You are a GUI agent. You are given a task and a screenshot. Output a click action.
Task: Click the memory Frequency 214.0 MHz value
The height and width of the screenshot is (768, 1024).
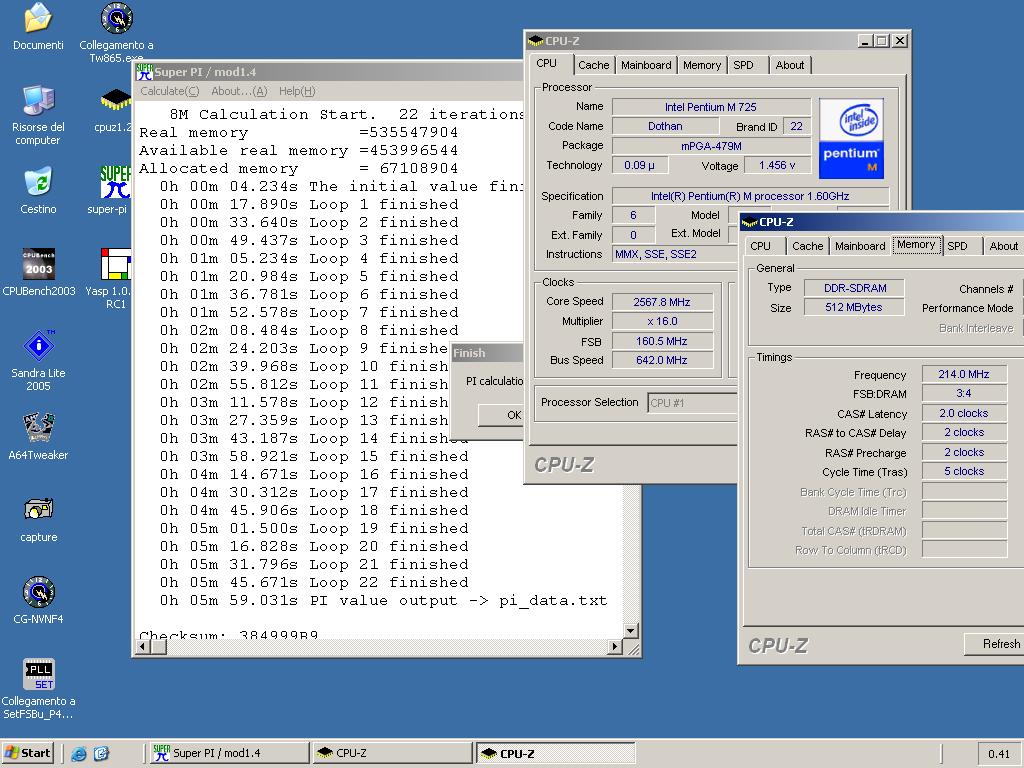[964, 374]
